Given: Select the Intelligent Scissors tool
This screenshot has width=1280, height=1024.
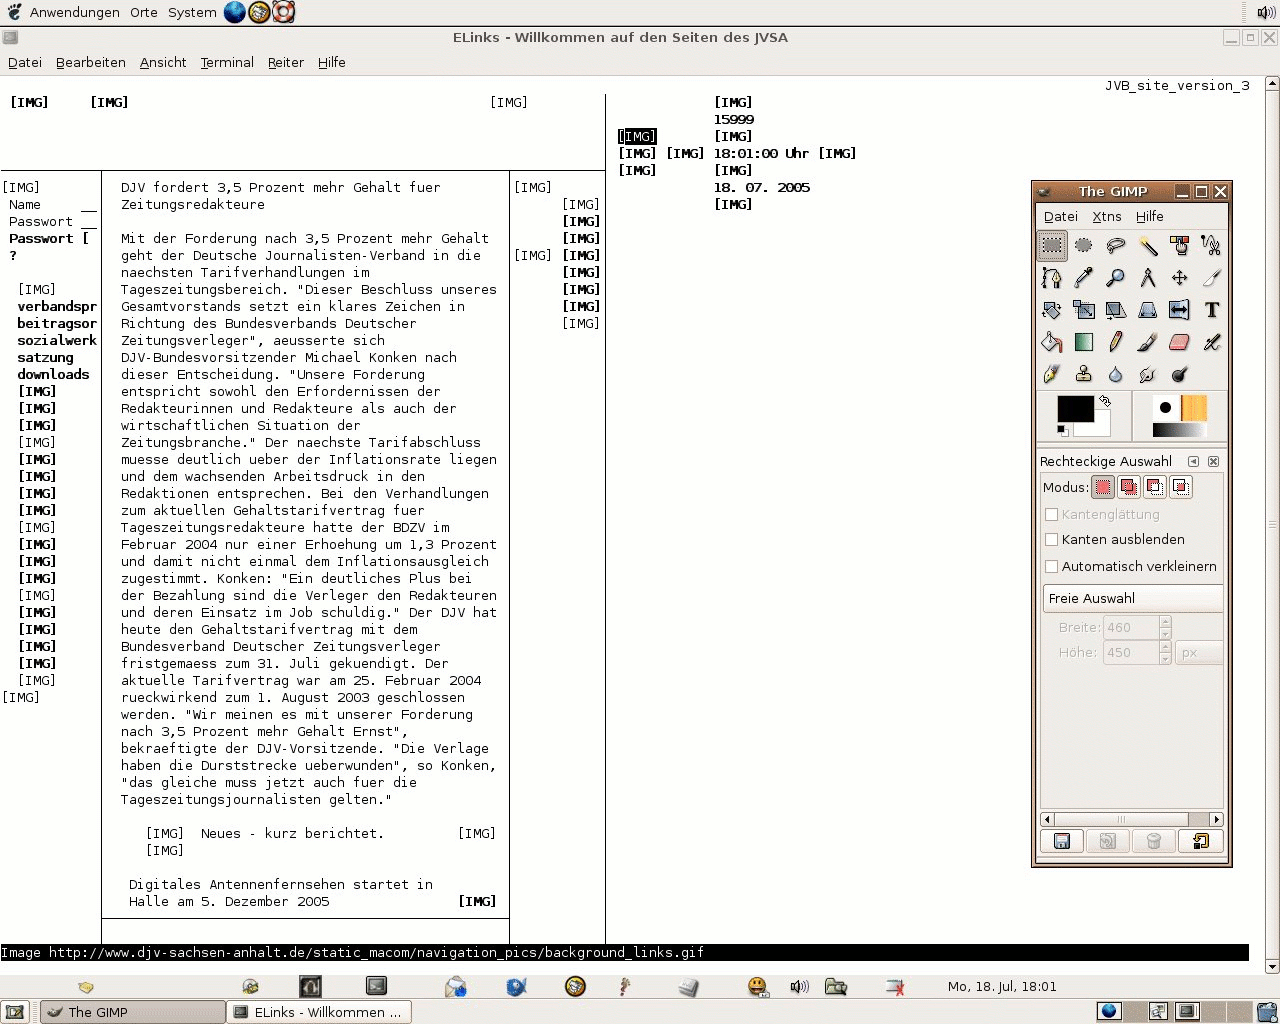Looking at the screenshot, I should pos(1212,245).
